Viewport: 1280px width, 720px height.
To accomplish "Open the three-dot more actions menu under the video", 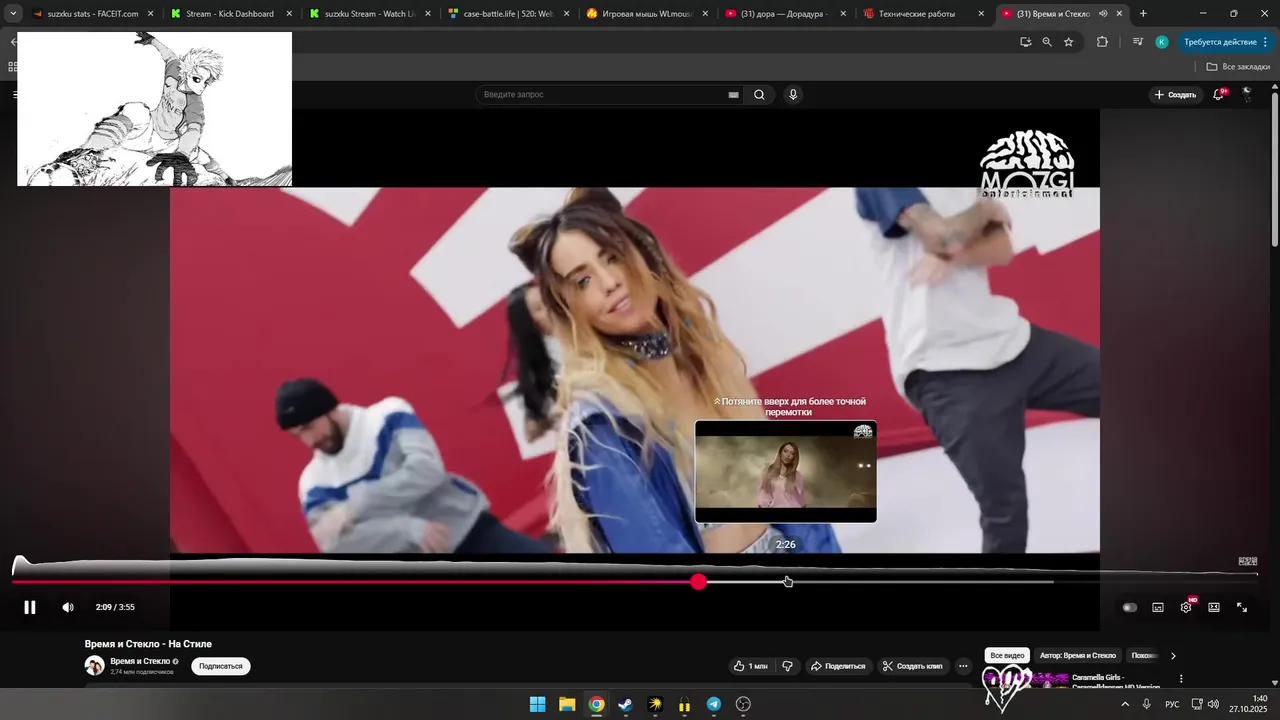I will [963, 666].
